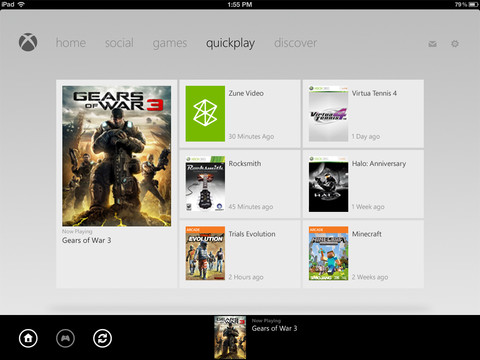Viewport: 480px width, 360px height.
Task: Switch to the home tab
Action: point(71,43)
